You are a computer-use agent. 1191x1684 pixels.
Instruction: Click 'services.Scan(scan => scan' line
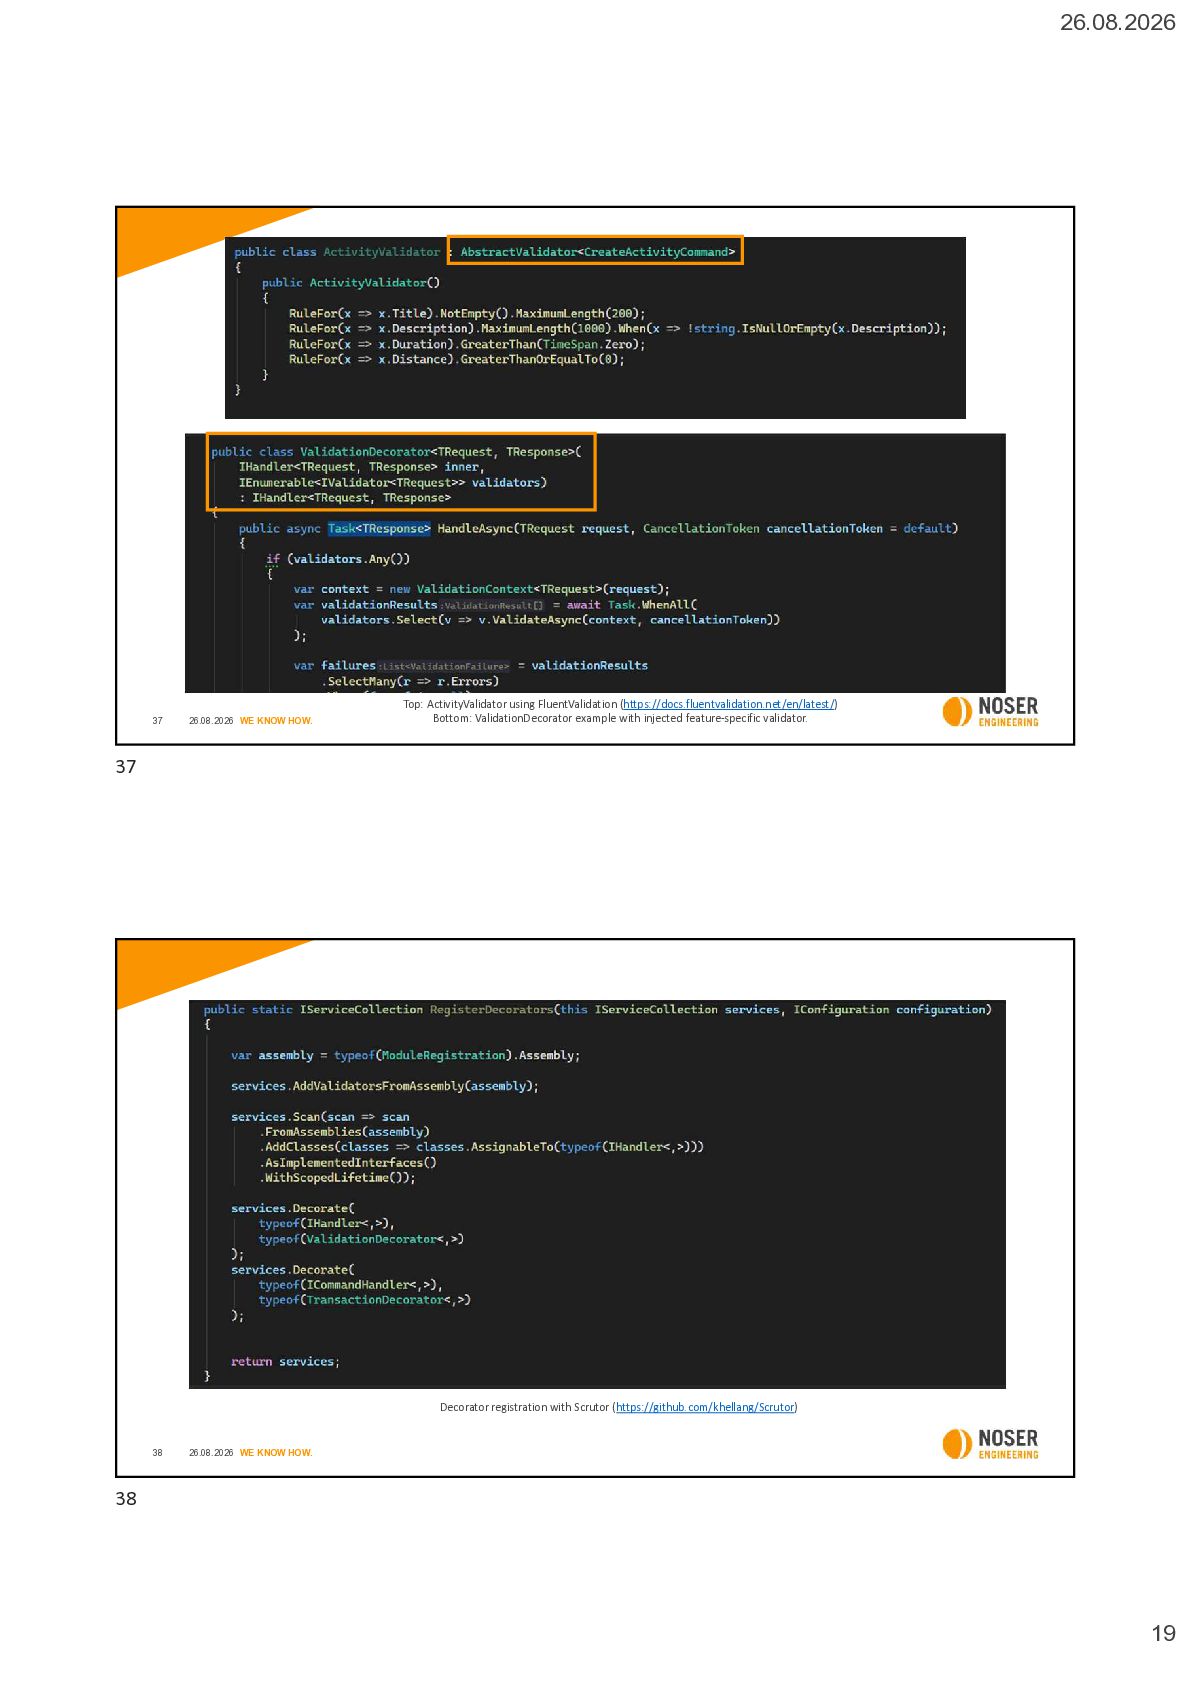(x=320, y=1117)
